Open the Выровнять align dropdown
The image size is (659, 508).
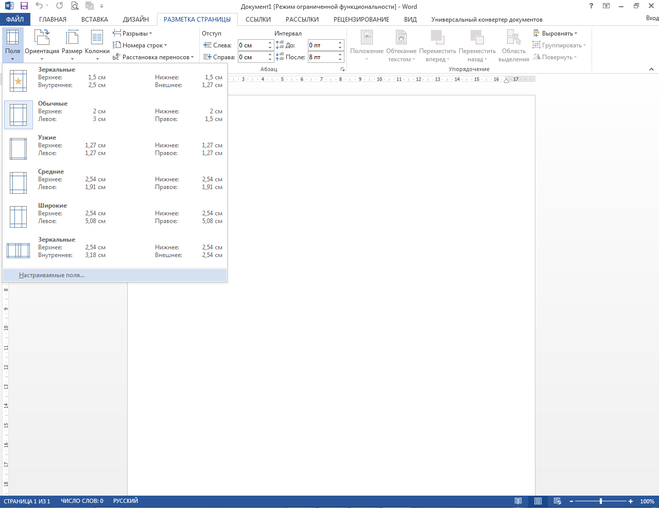(555, 33)
